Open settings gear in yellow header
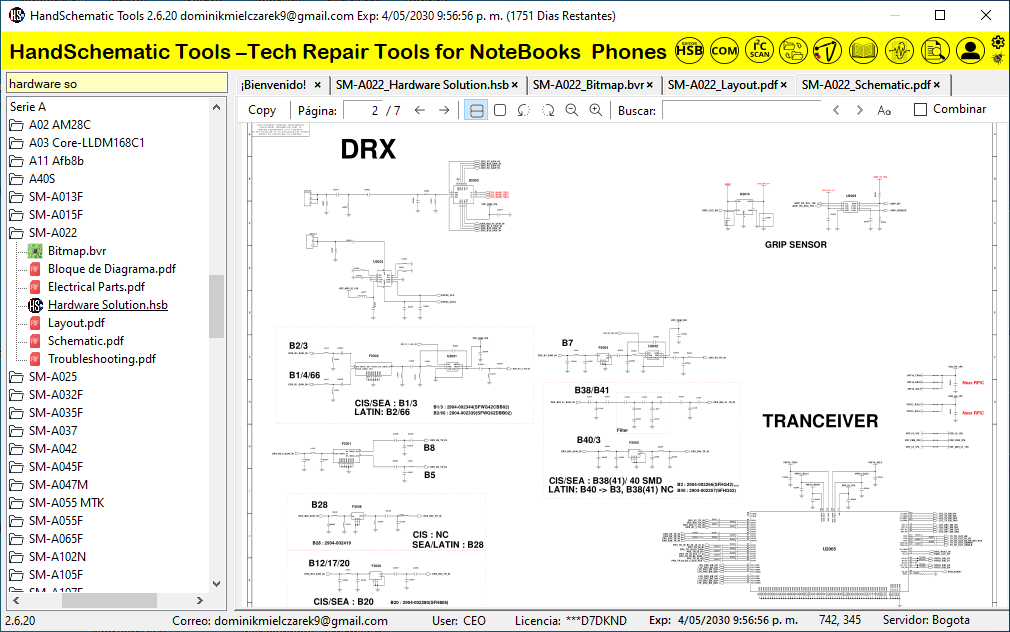This screenshot has height=632, width=1010. click(x=998, y=43)
